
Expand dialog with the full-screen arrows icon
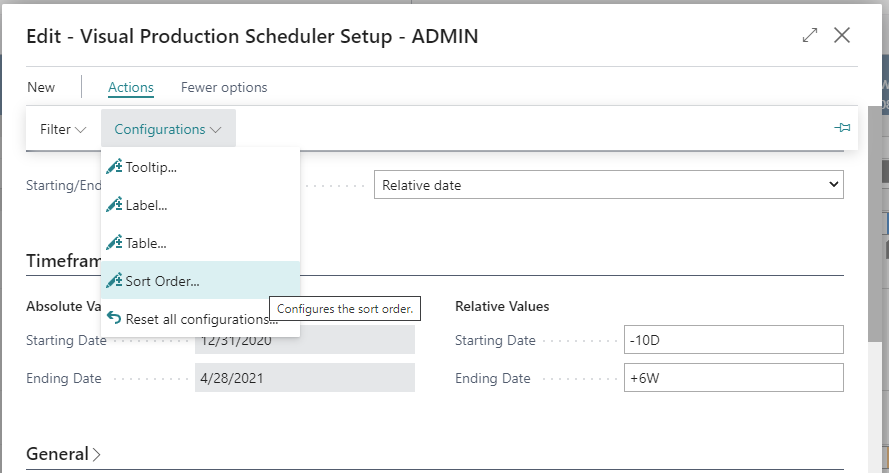coord(810,35)
